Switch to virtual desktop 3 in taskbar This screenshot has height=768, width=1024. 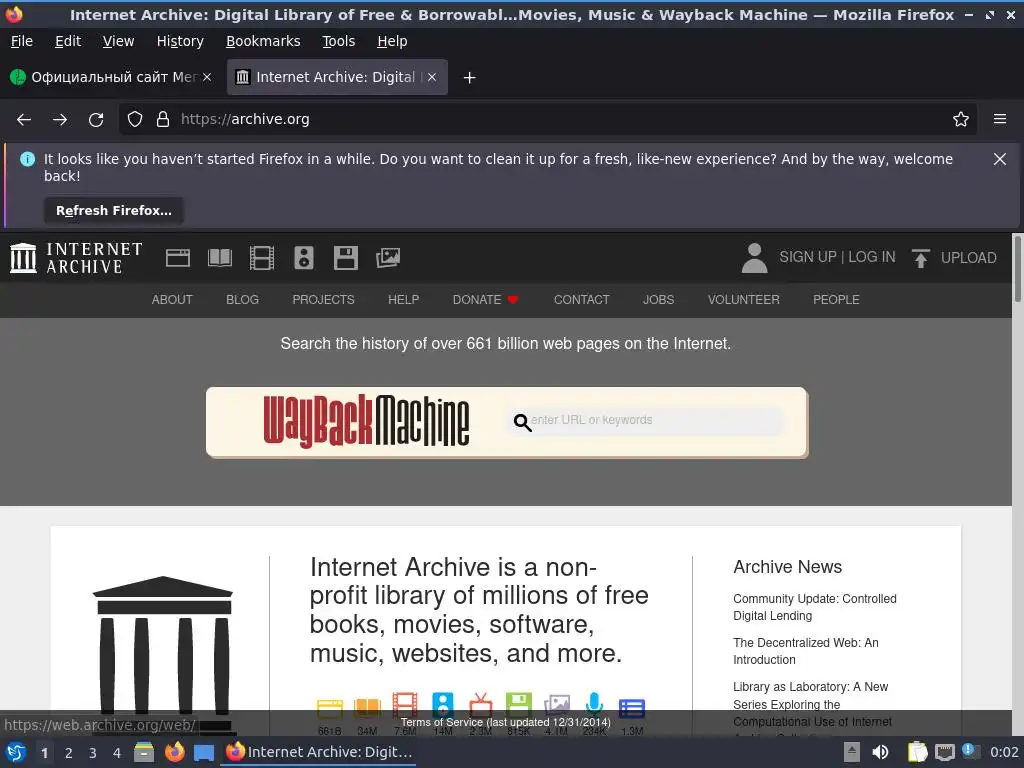[93, 753]
